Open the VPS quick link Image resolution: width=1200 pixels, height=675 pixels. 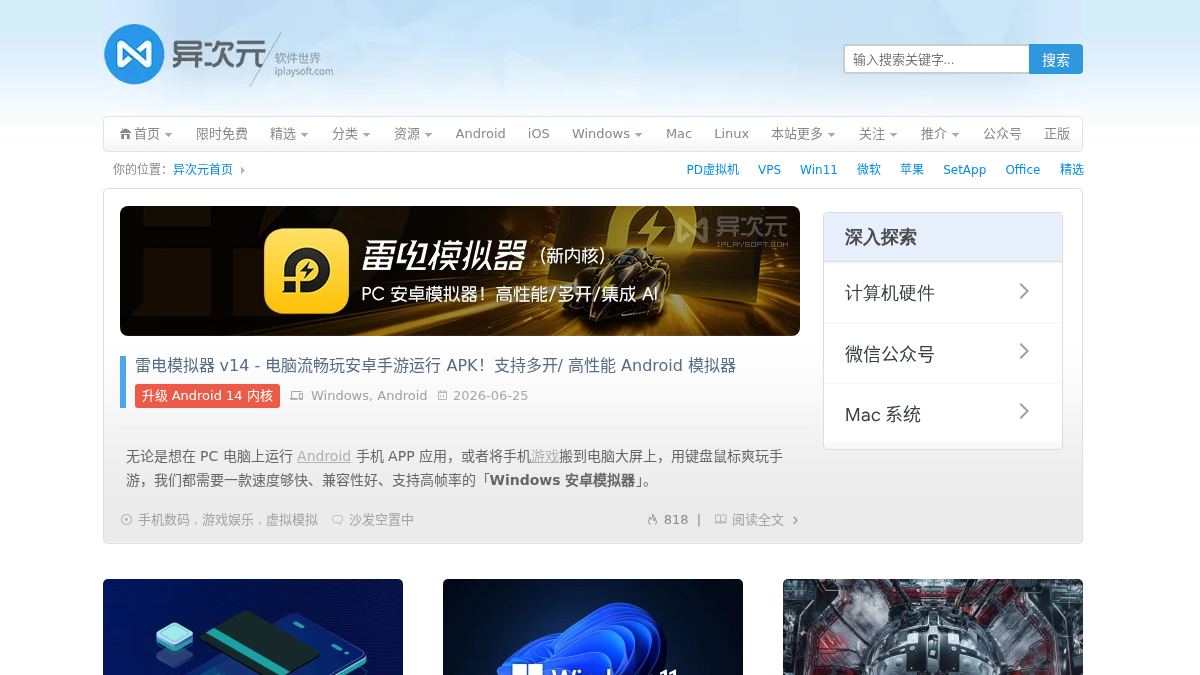(x=769, y=170)
